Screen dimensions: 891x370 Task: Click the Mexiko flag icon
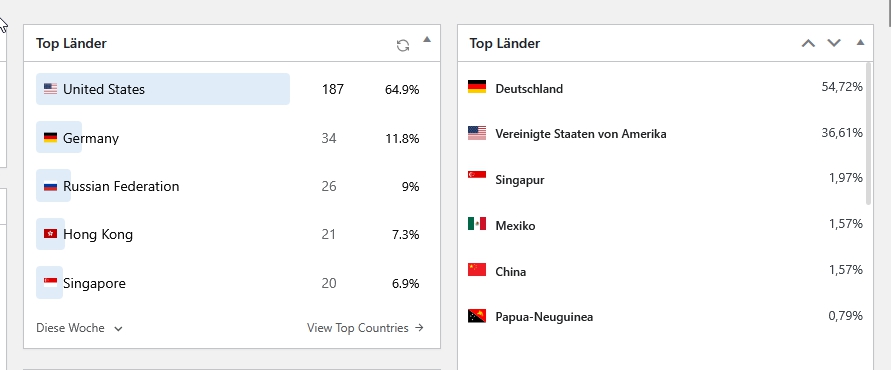tap(477, 223)
